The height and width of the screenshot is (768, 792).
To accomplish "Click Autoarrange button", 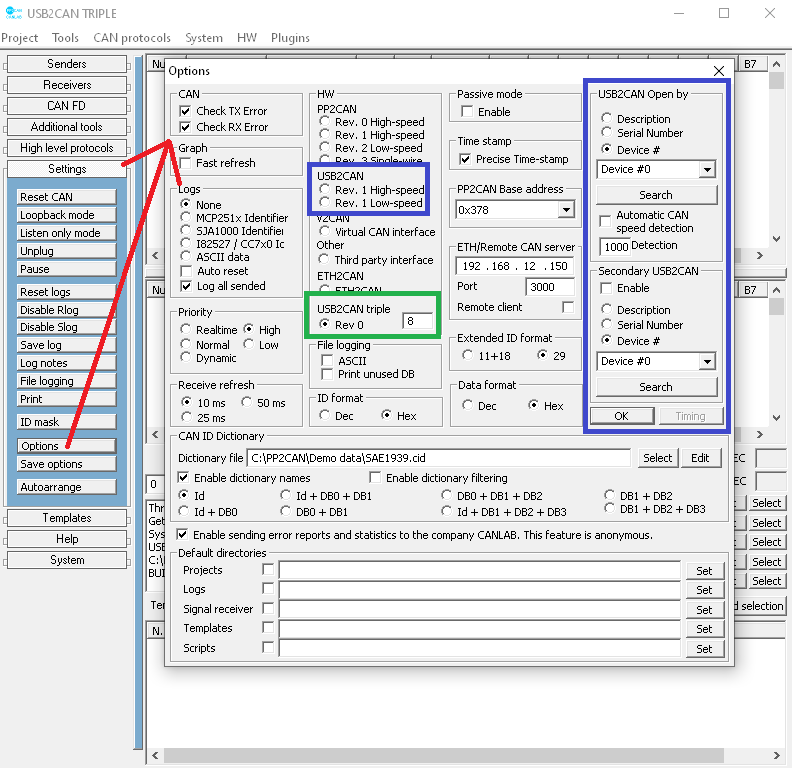I will click(67, 487).
